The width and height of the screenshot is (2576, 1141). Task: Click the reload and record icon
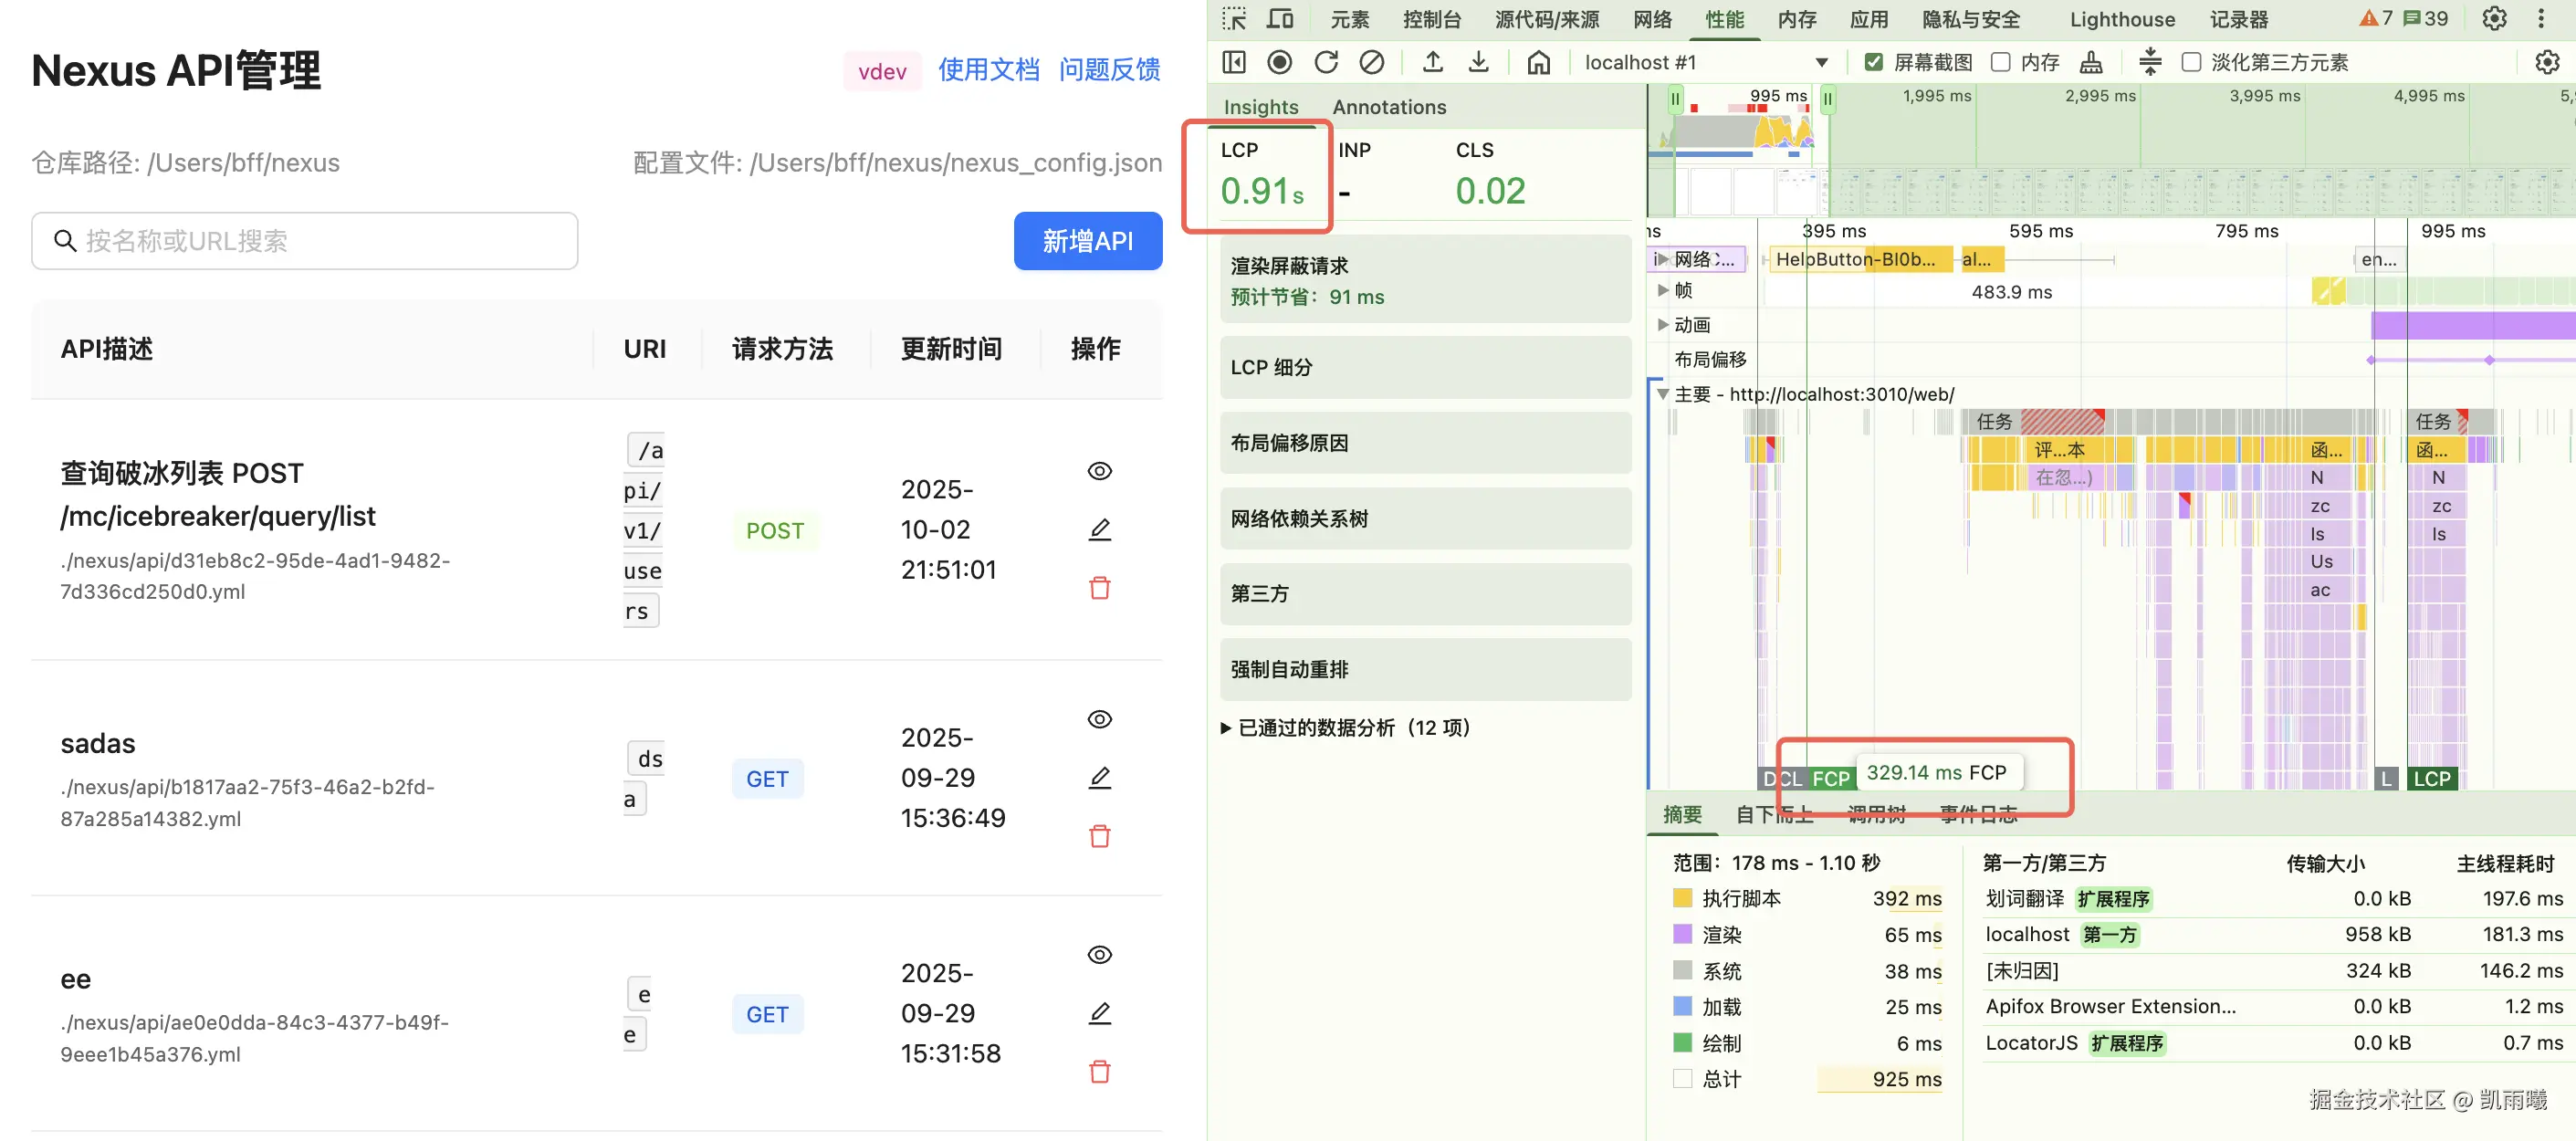(x=1326, y=62)
